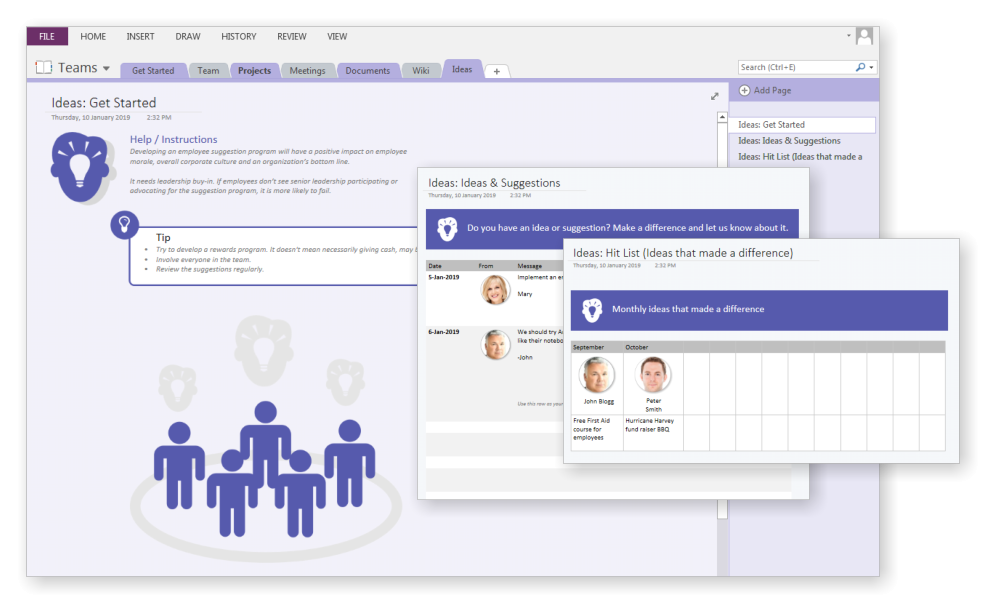The height and width of the screenshot is (613, 996).
Task: Click the large lightbulb head icon
Action: pos(79,167)
